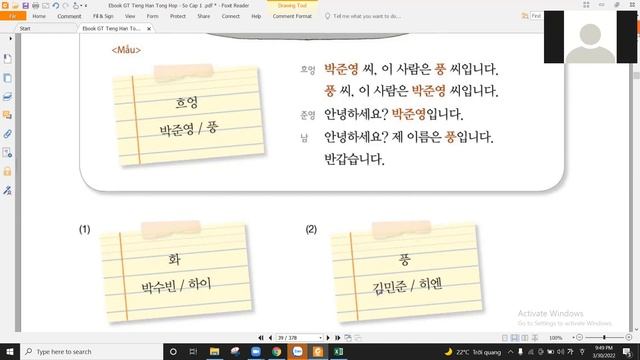The image size is (640, 360).
Task: Select single page view mode
Action: [505, 338]
